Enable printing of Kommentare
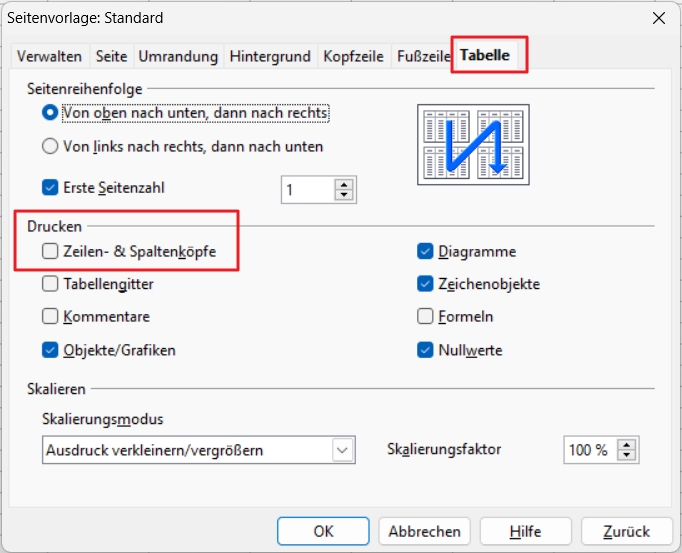 [x=51, y=317]
